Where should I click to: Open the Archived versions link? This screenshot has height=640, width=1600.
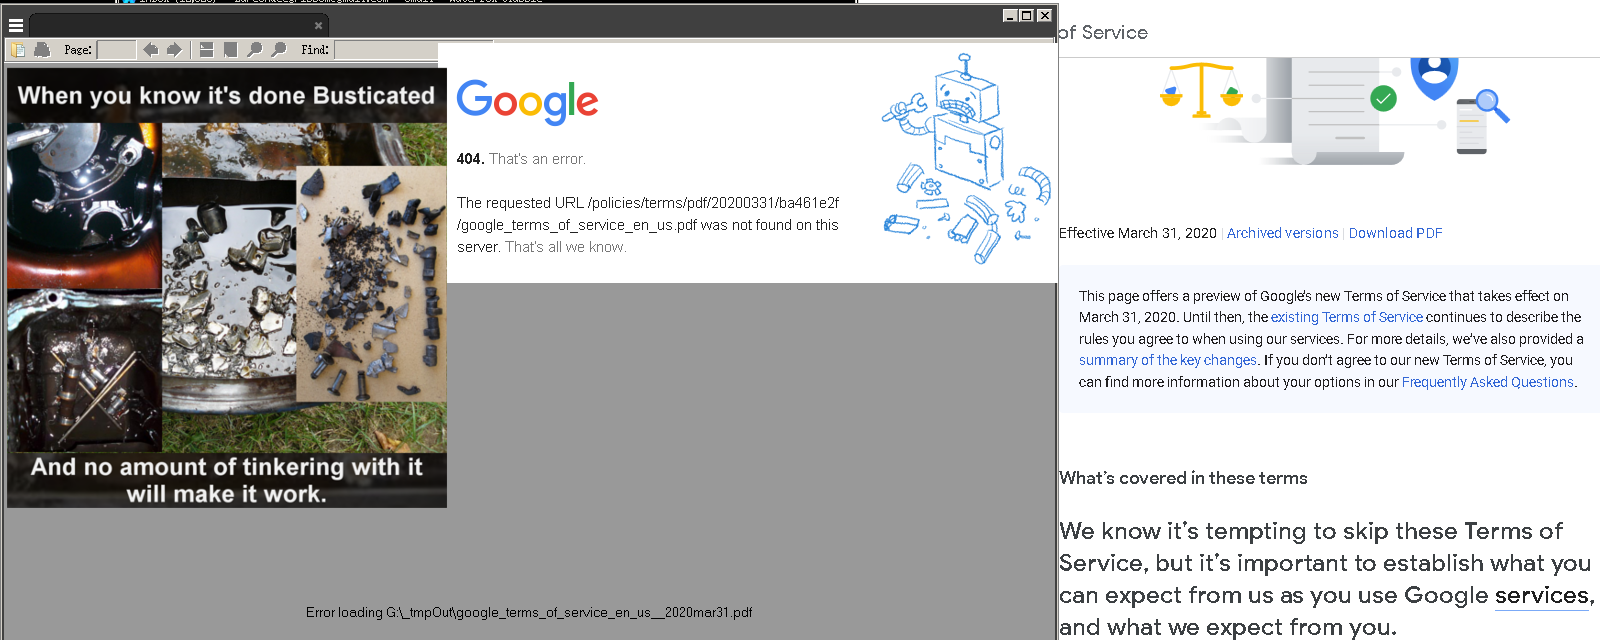(x=1282, y=233)
